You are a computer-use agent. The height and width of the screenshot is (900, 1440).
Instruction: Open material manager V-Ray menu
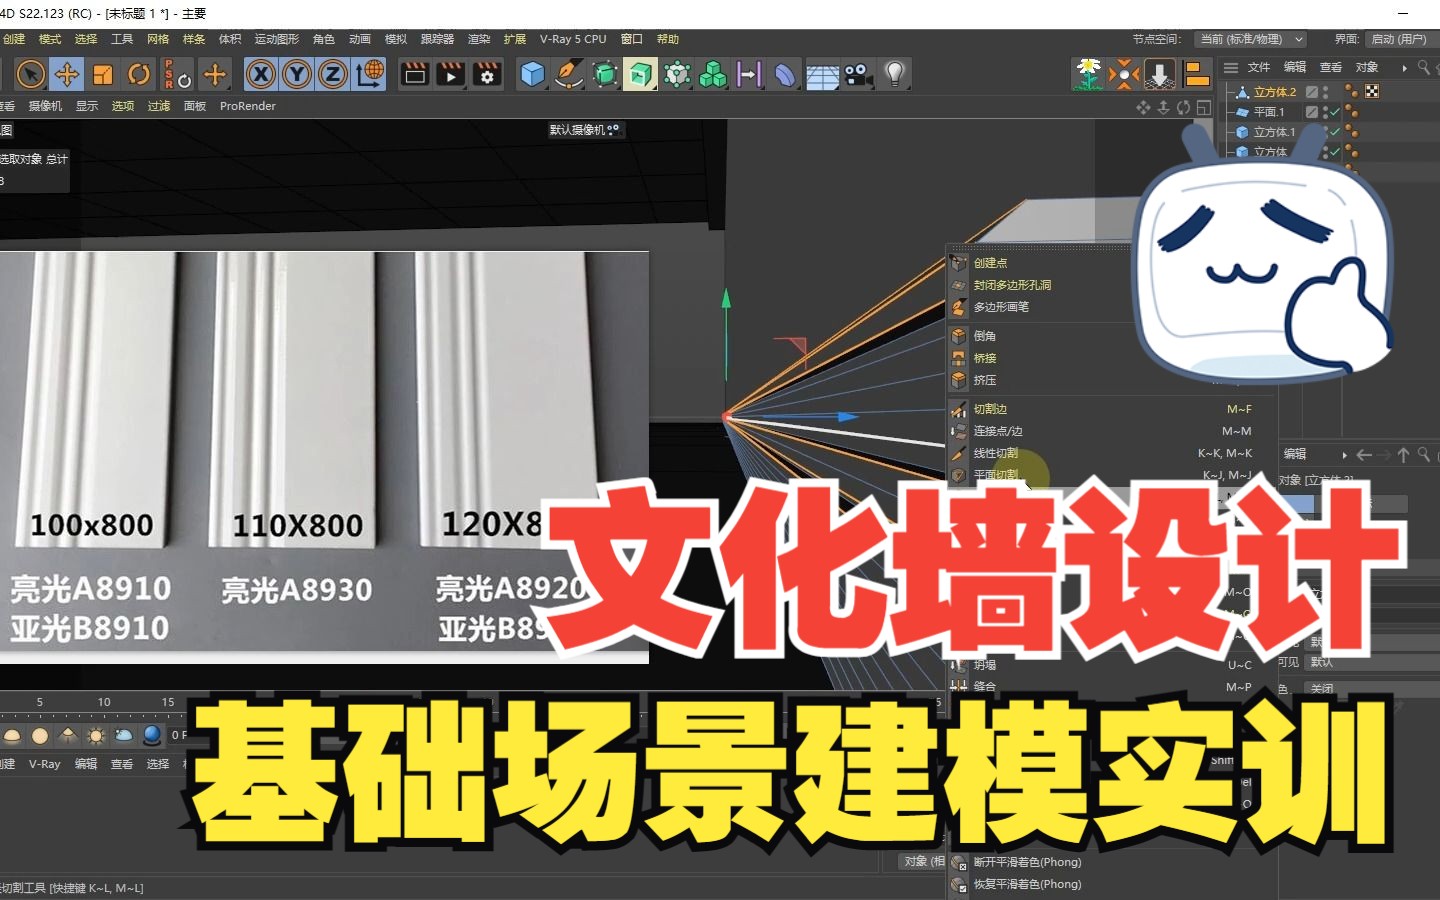pyautogui.click(x=44, y=764)
